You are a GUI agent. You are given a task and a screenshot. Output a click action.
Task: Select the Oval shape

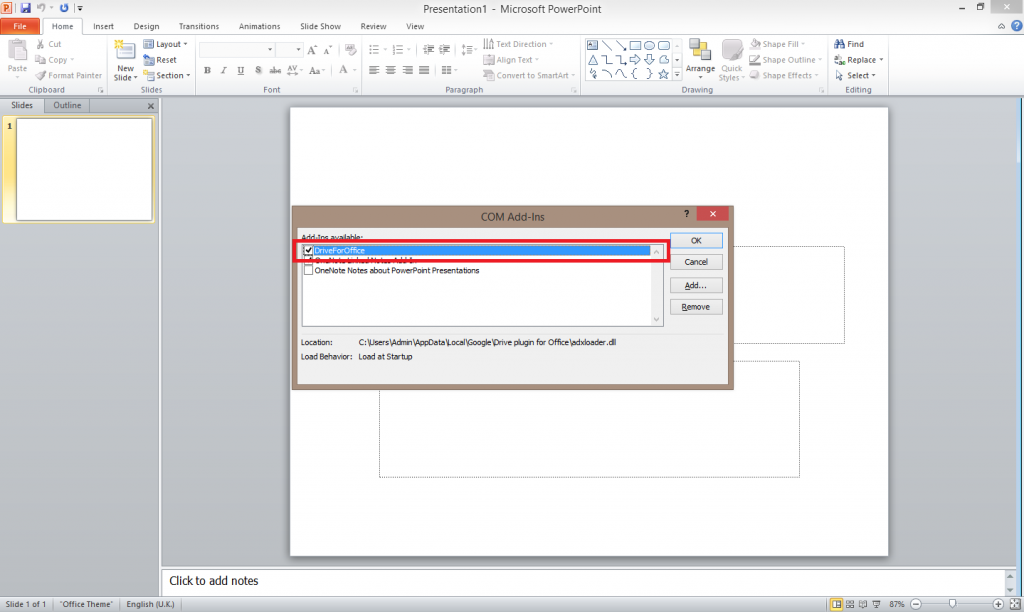click(x=649, y=46)
